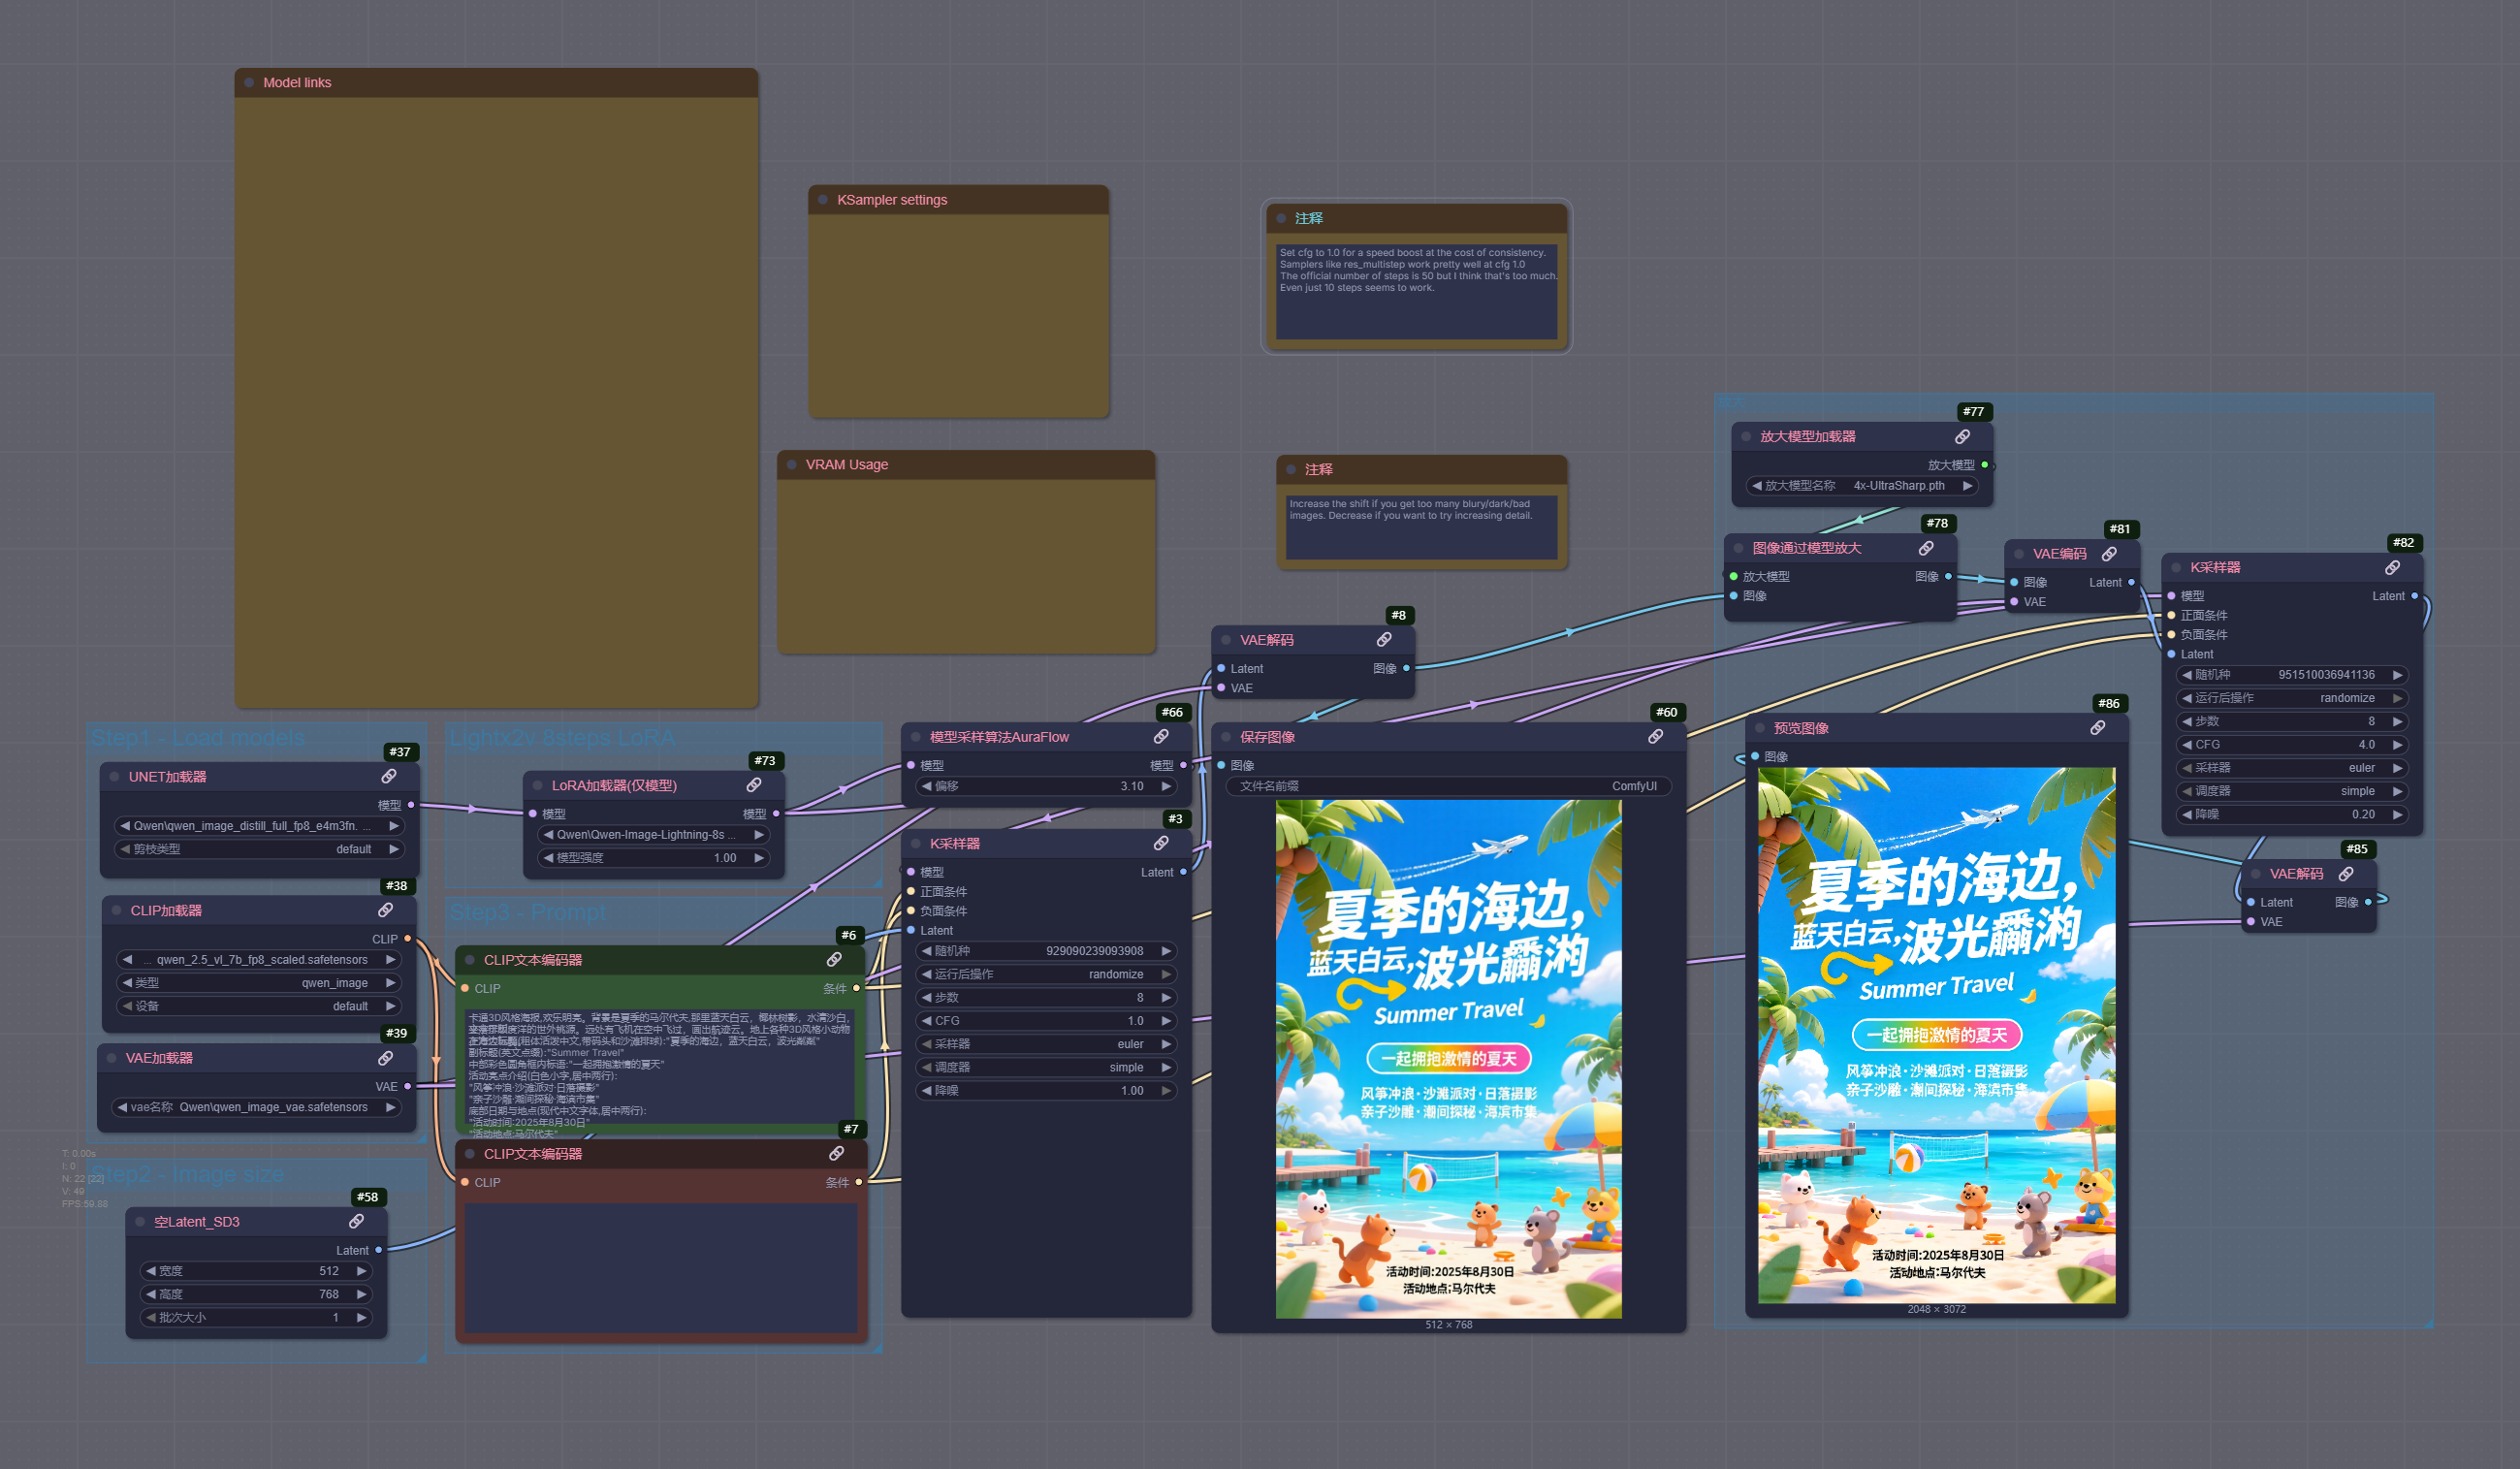
Task: Increase 宽度 512 with its right arrow
Action: tap(361, 1271)
